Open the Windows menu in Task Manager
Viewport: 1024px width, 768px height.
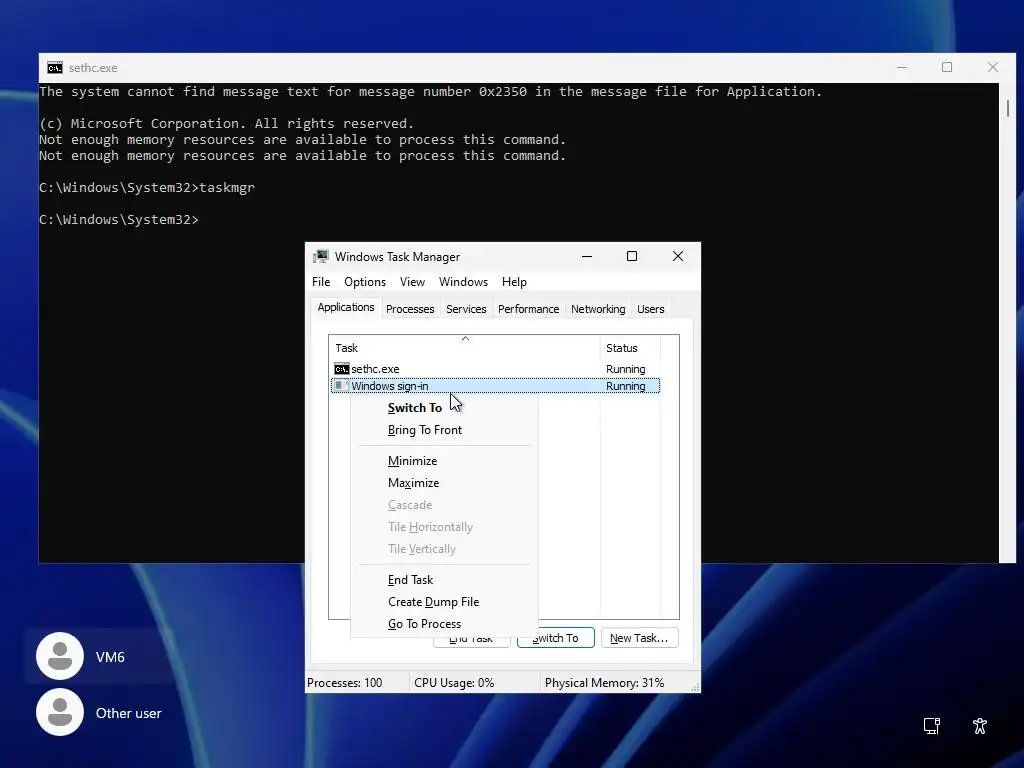[463, 282]
